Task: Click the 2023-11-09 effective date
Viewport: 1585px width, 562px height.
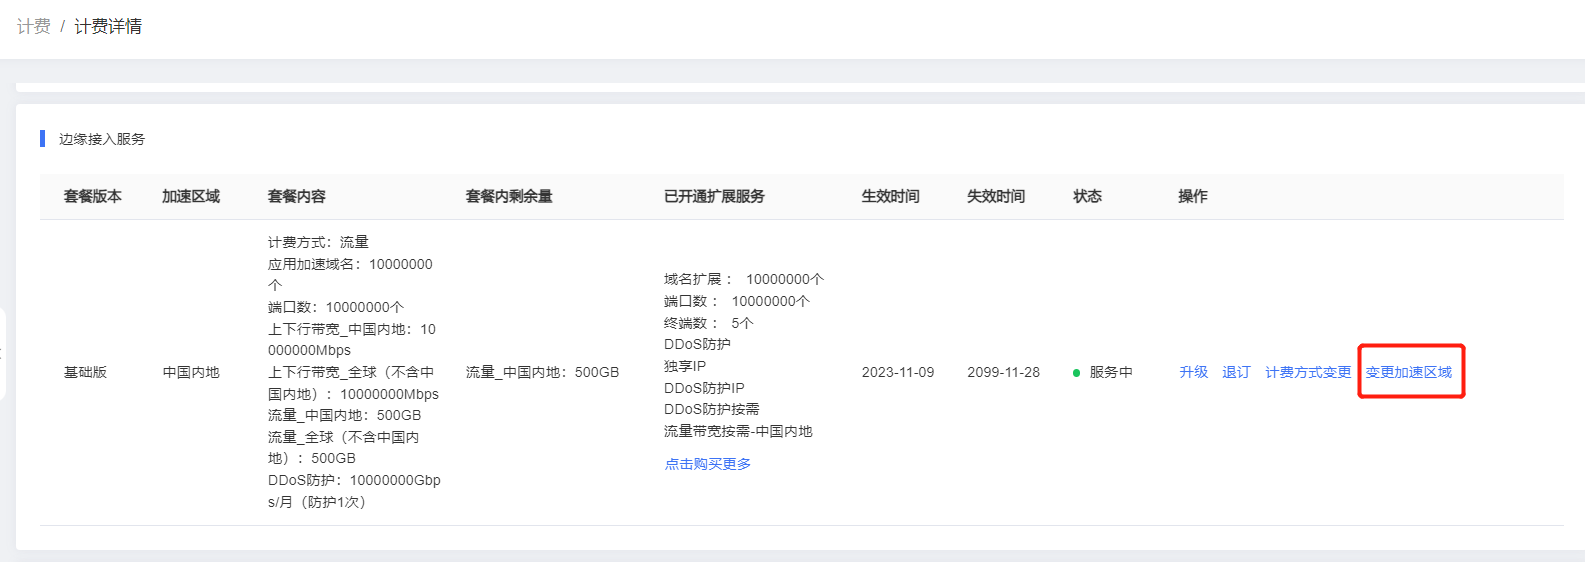Action: tap(898, 372)
